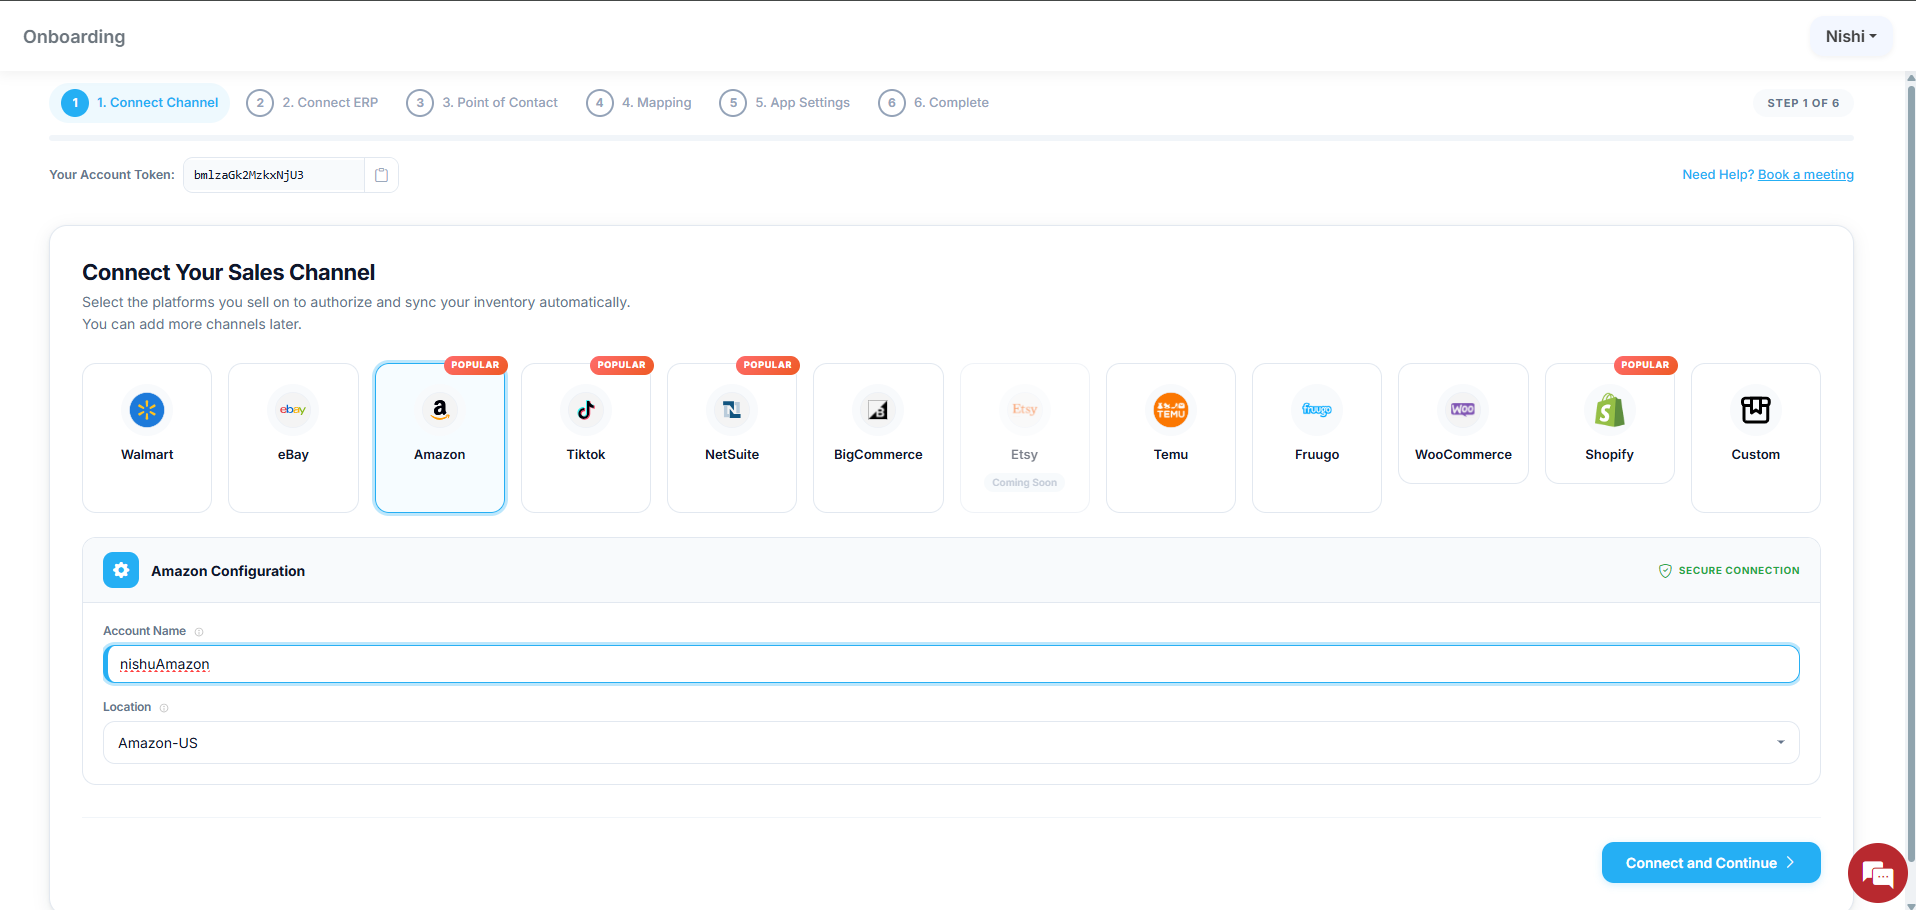The width and height of the screenshot is (1916, 910).
Task: Select the eBay channel icon
Action: 292,437
